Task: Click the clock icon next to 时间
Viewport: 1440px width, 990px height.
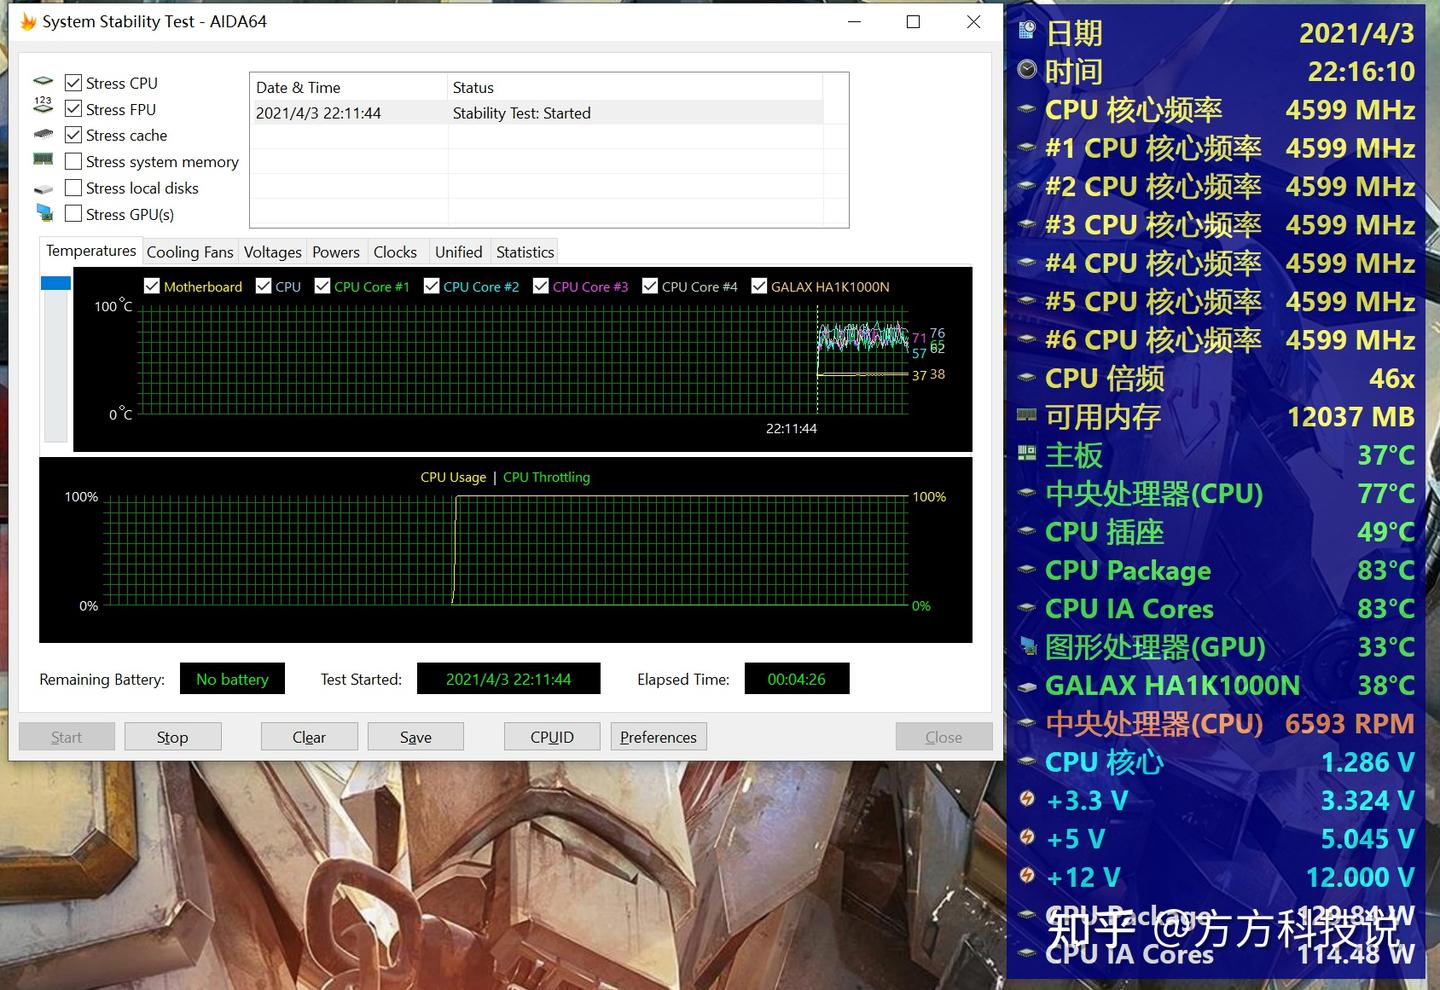Action: pyautogui.click(x=1026, y=70)
